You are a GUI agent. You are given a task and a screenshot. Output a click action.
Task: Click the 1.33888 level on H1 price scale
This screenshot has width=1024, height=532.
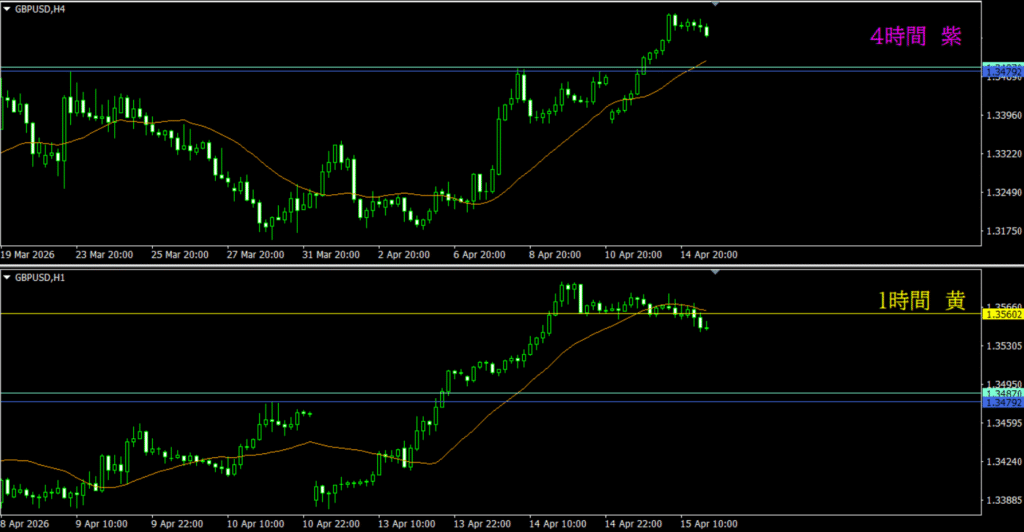click(1003, 501)
